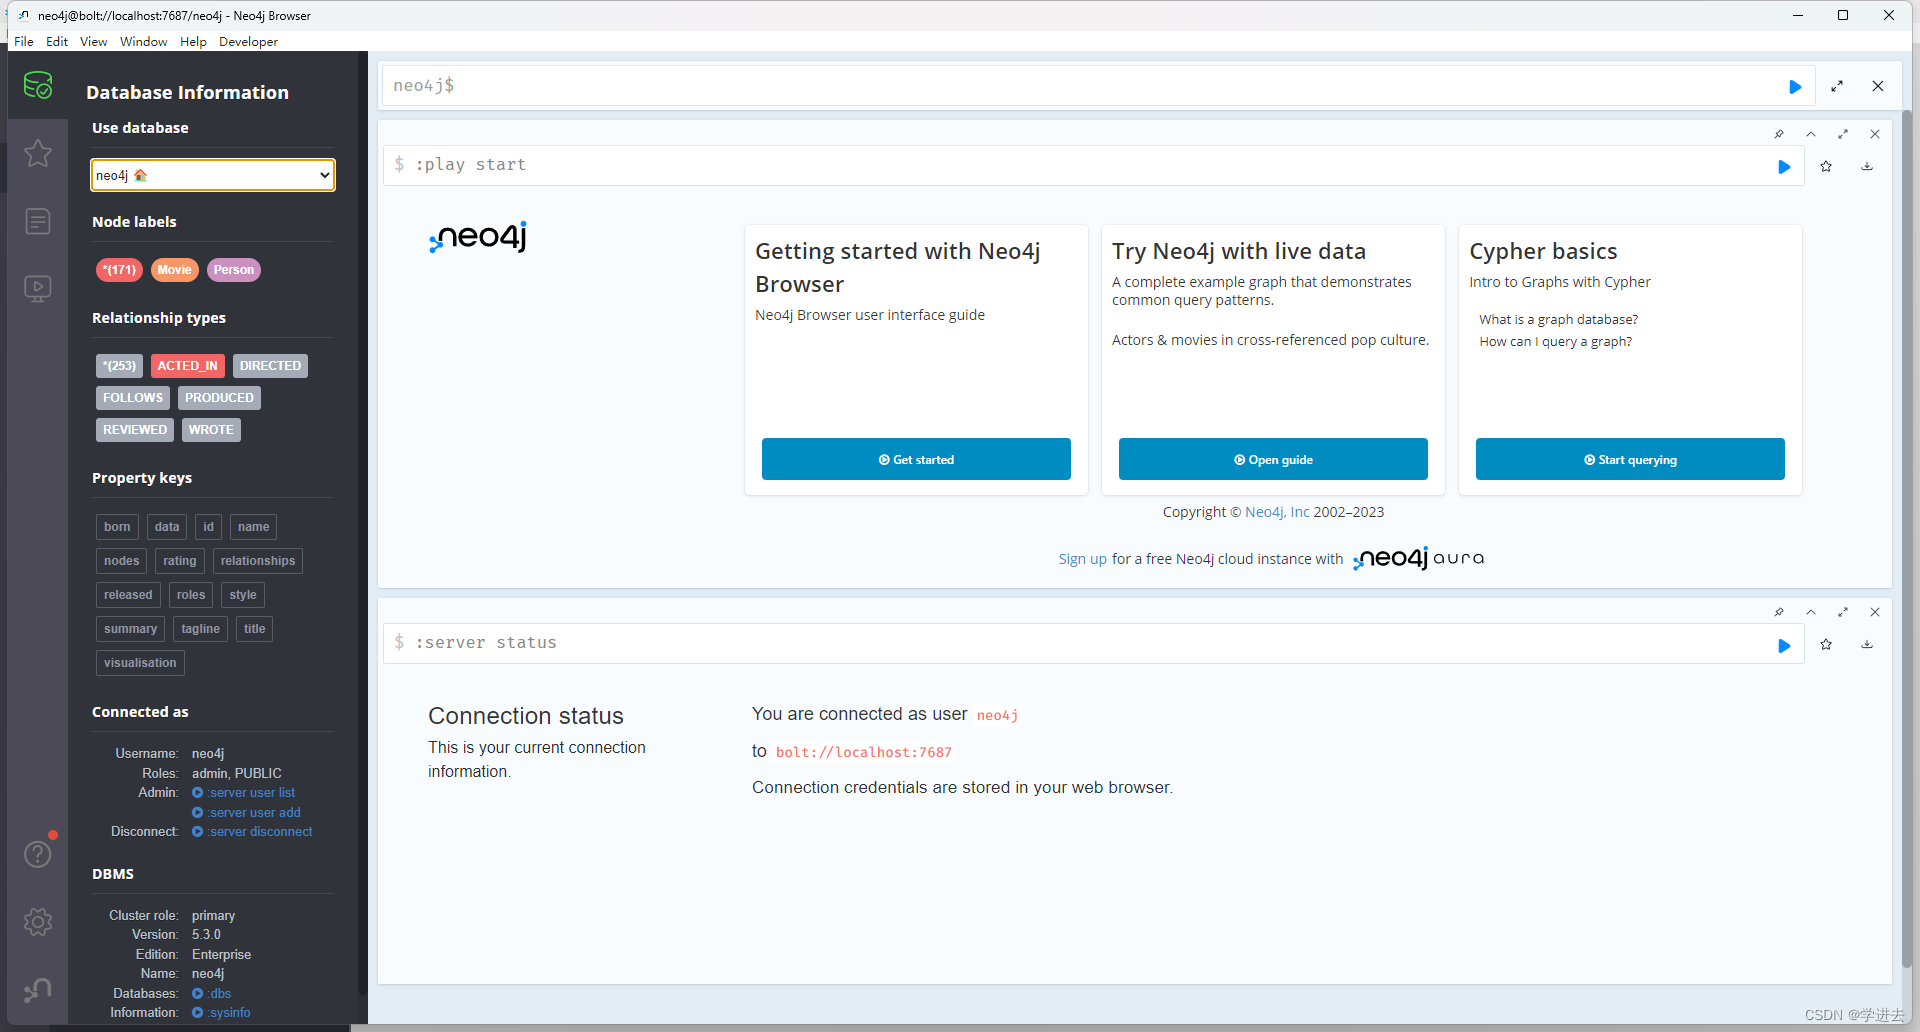The width and height of the screenshot is (1920, 1032).
Task: Click the tagline property key
Action: click(201, 629)
